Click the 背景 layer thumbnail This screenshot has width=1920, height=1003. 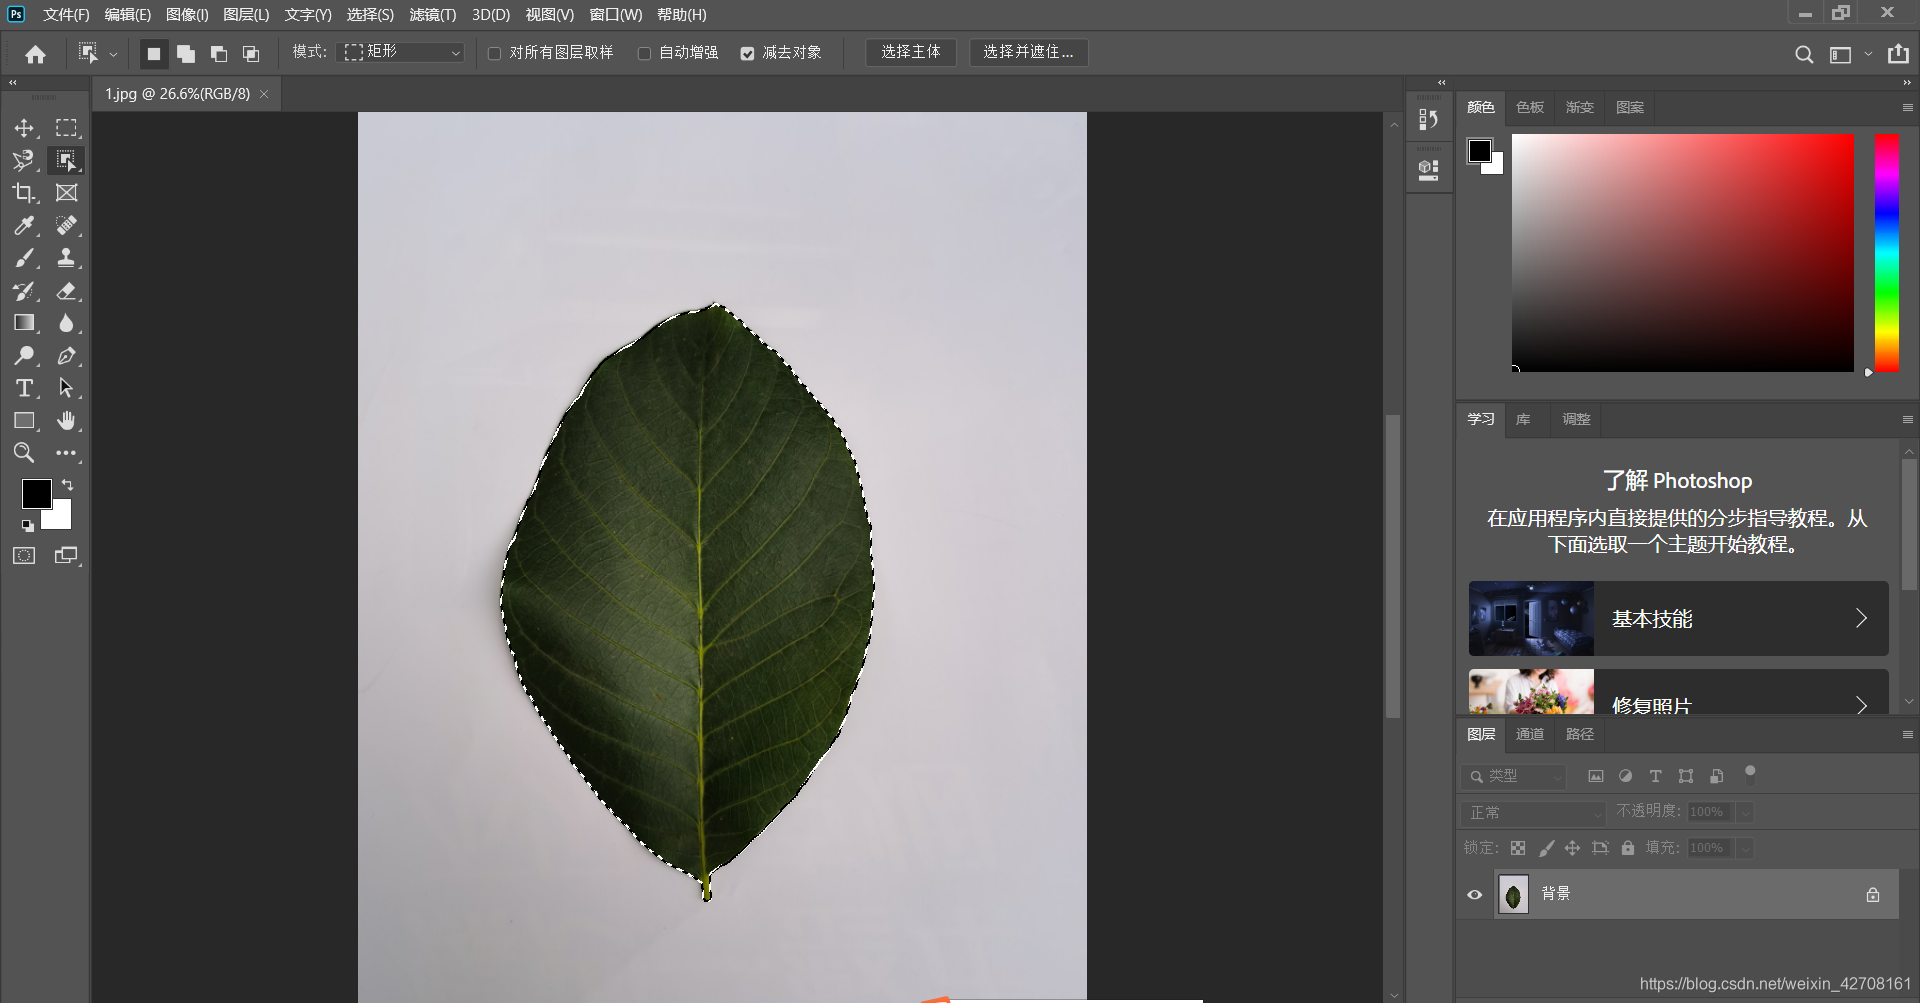click(1513, 894)
